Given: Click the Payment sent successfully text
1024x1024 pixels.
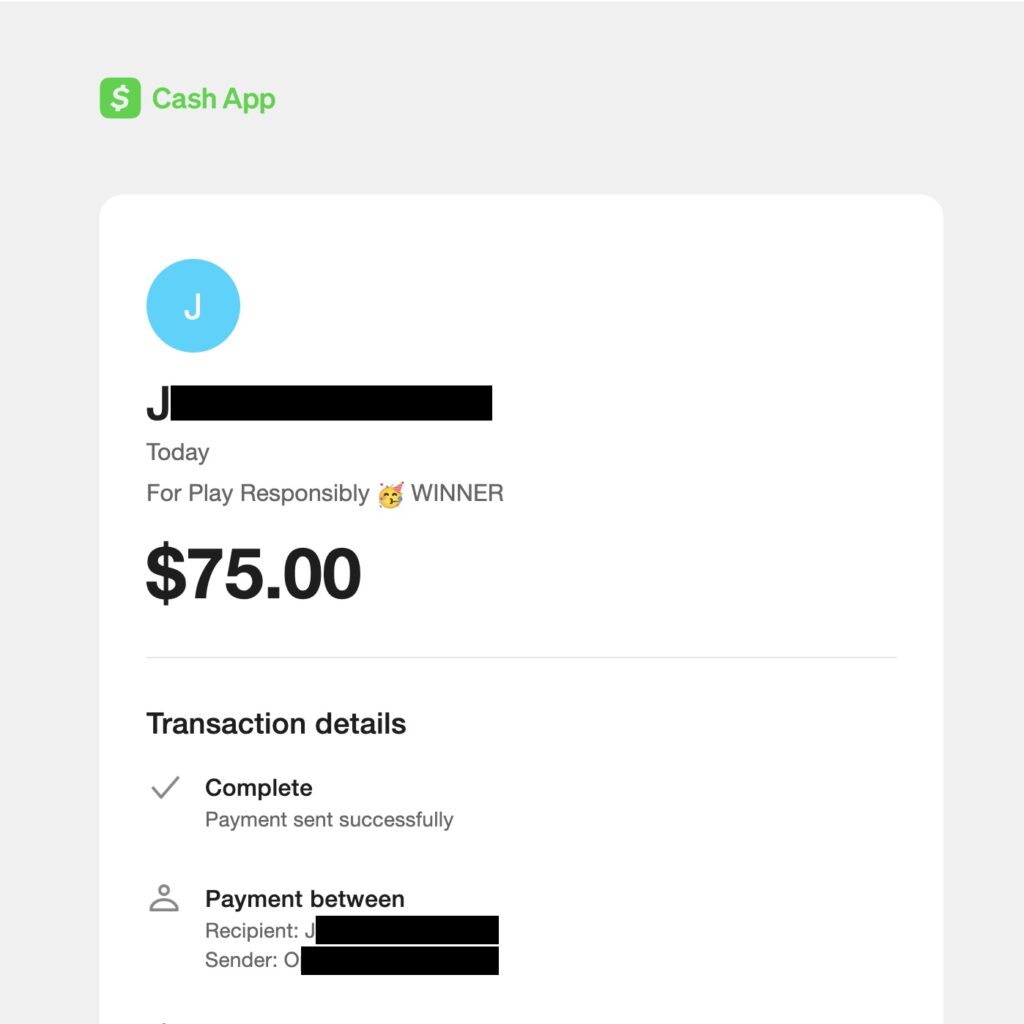Looking at the screenshot, I should click(x=329, y=820).
